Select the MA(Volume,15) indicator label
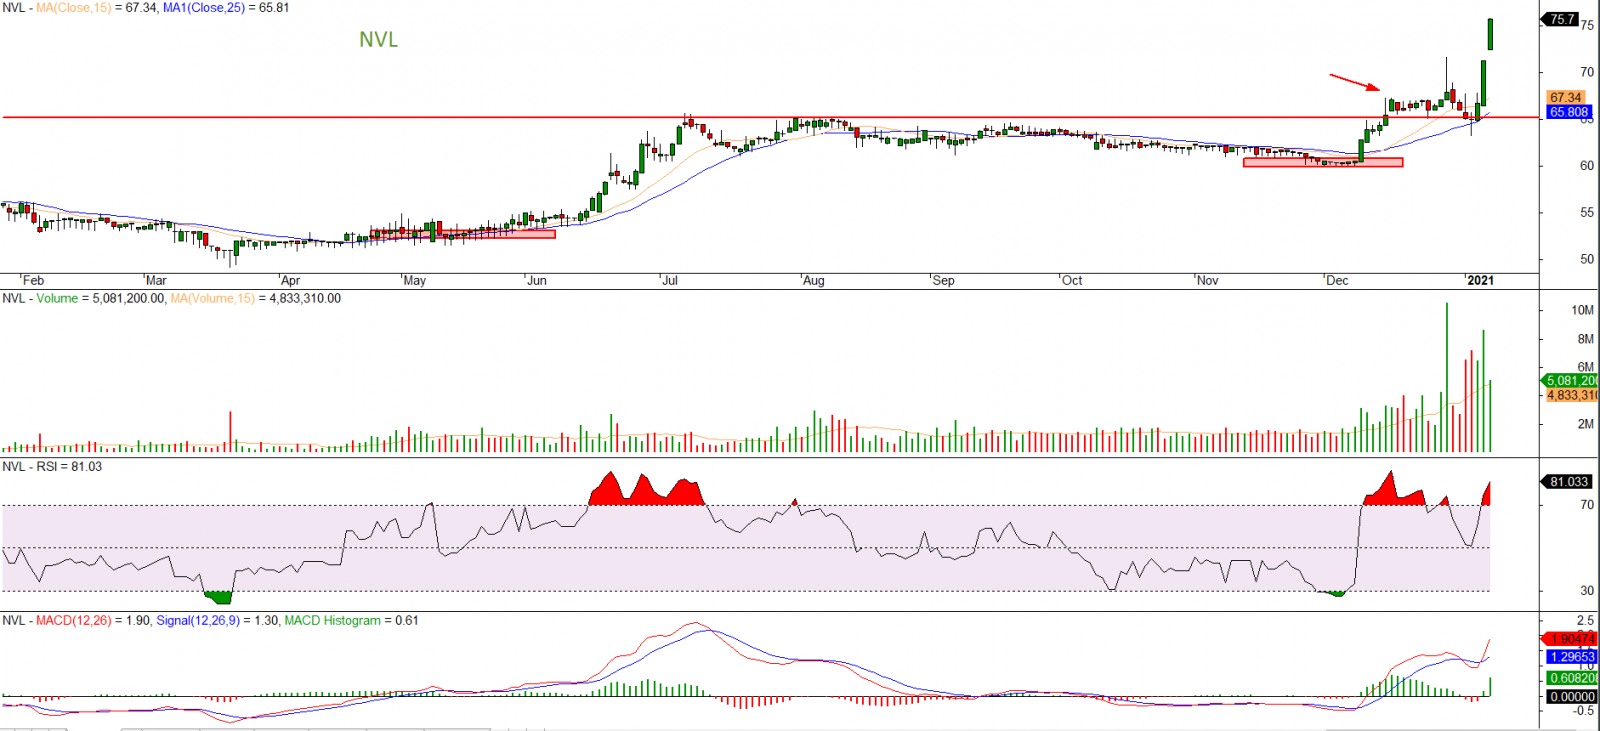Screen dimensions: 1600x731 (x=212, y=299)
